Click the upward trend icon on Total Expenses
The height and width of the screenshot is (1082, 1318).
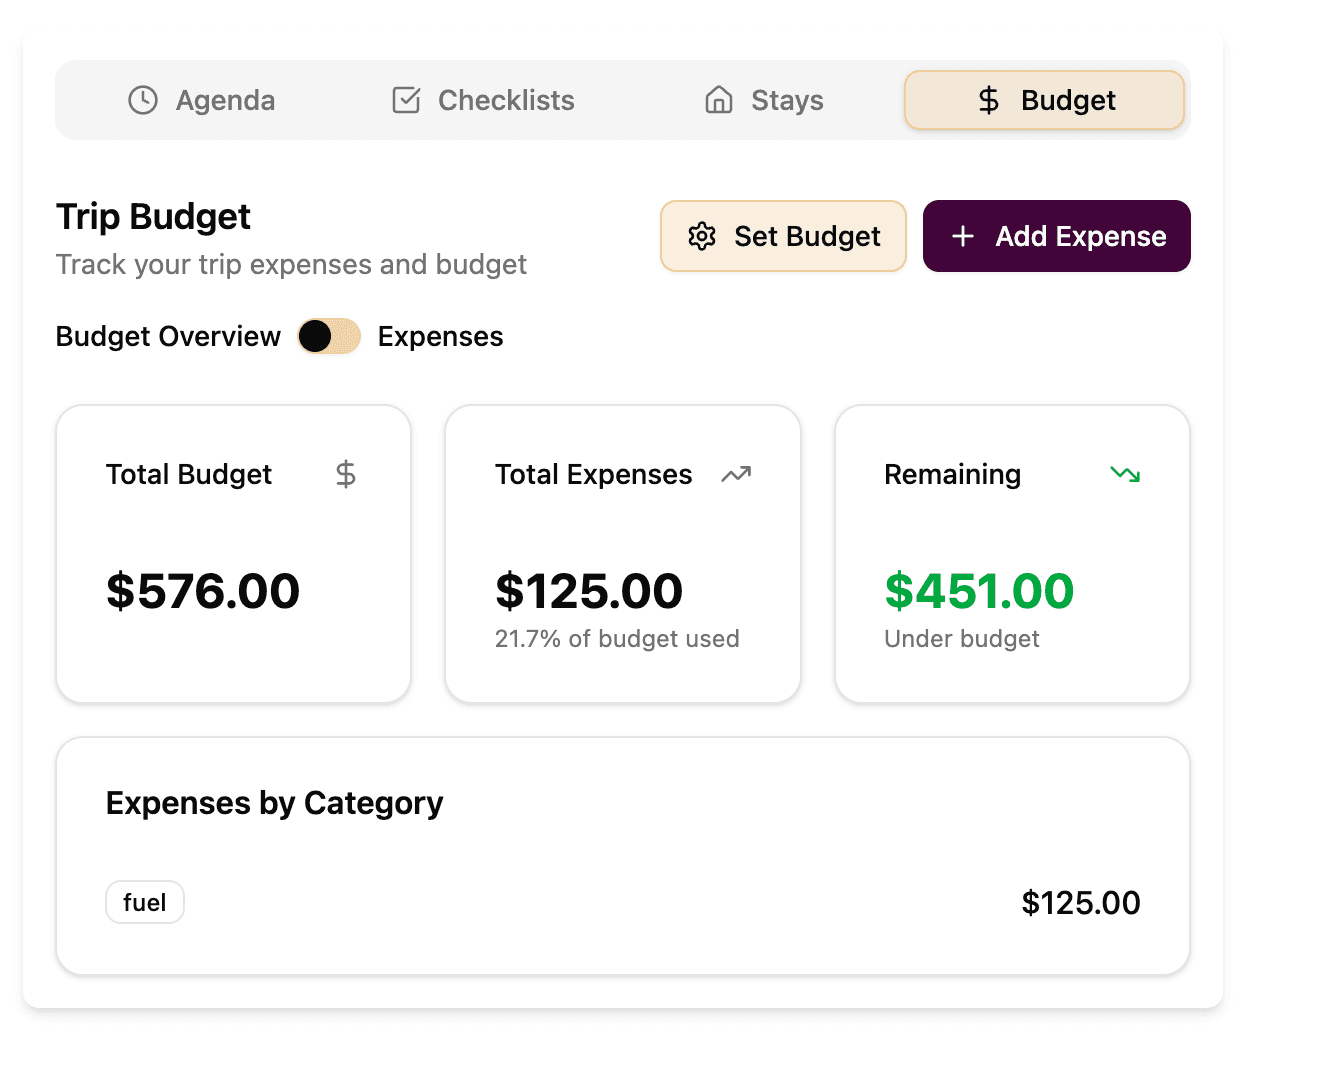coord(736,474)
